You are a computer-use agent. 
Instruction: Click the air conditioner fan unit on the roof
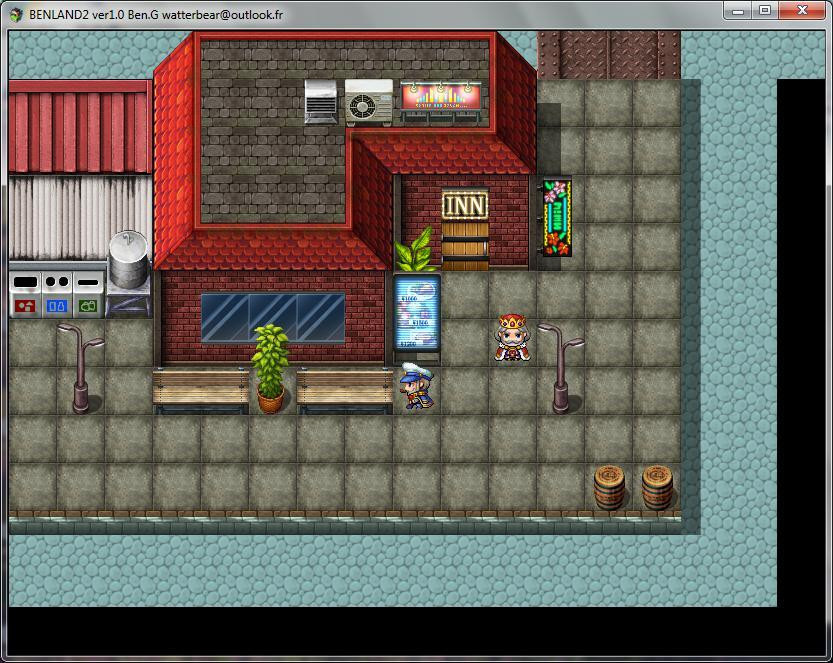(369, 103)
